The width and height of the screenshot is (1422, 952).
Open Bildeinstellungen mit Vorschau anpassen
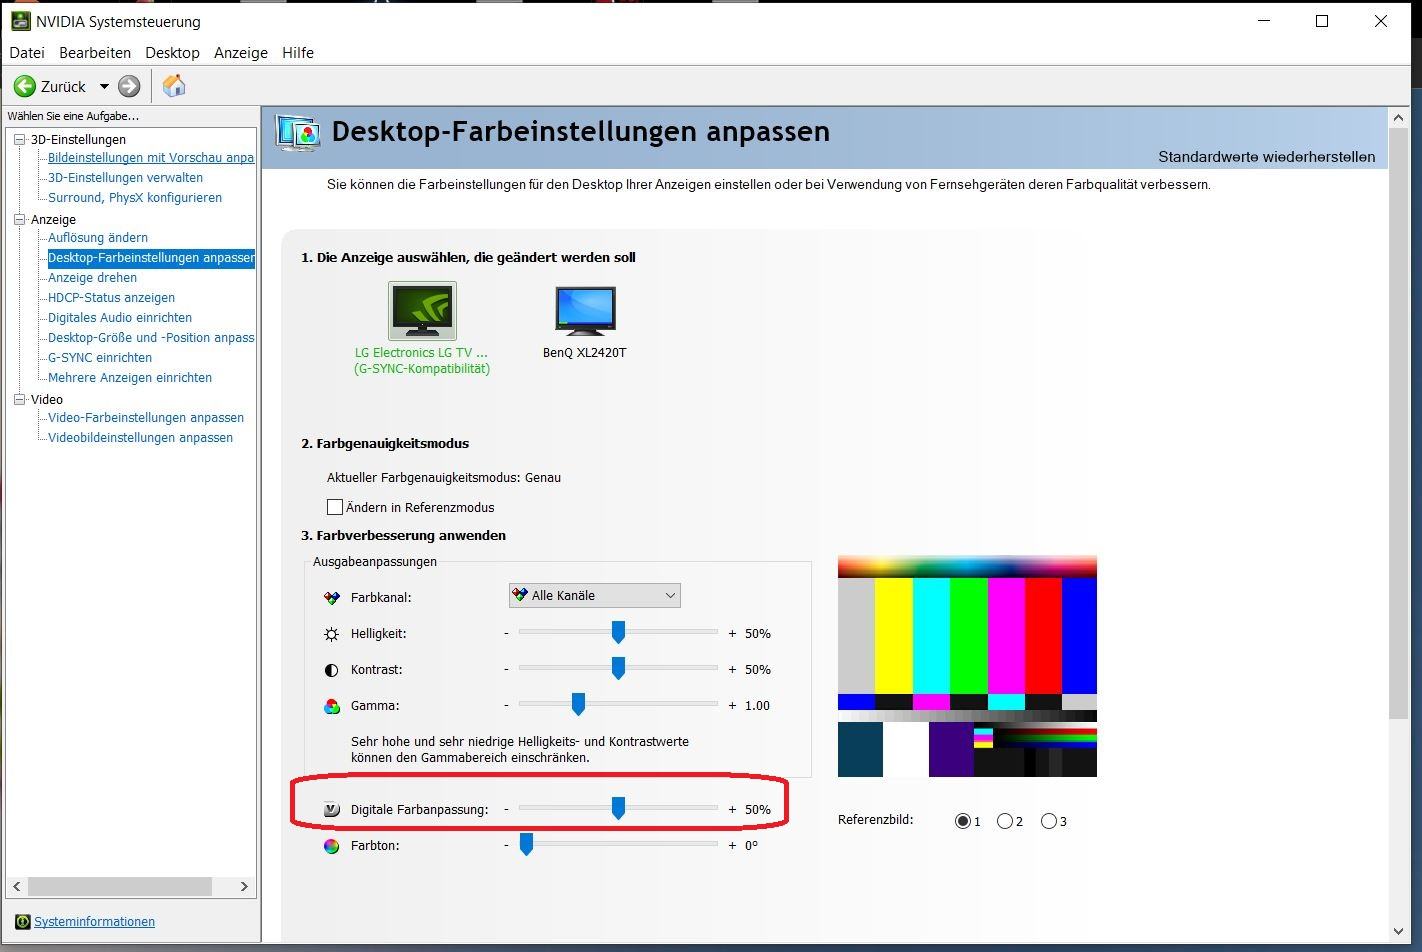(x=151, y=158)
